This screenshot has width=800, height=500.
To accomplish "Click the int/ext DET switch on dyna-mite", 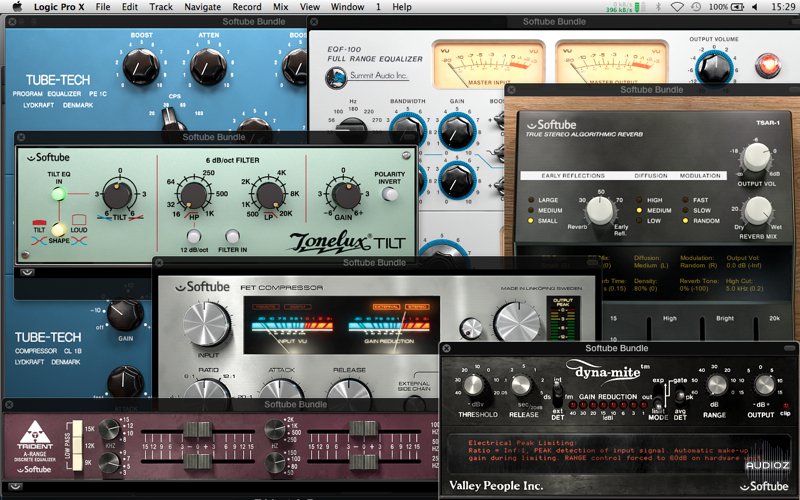I will [558, 394].
